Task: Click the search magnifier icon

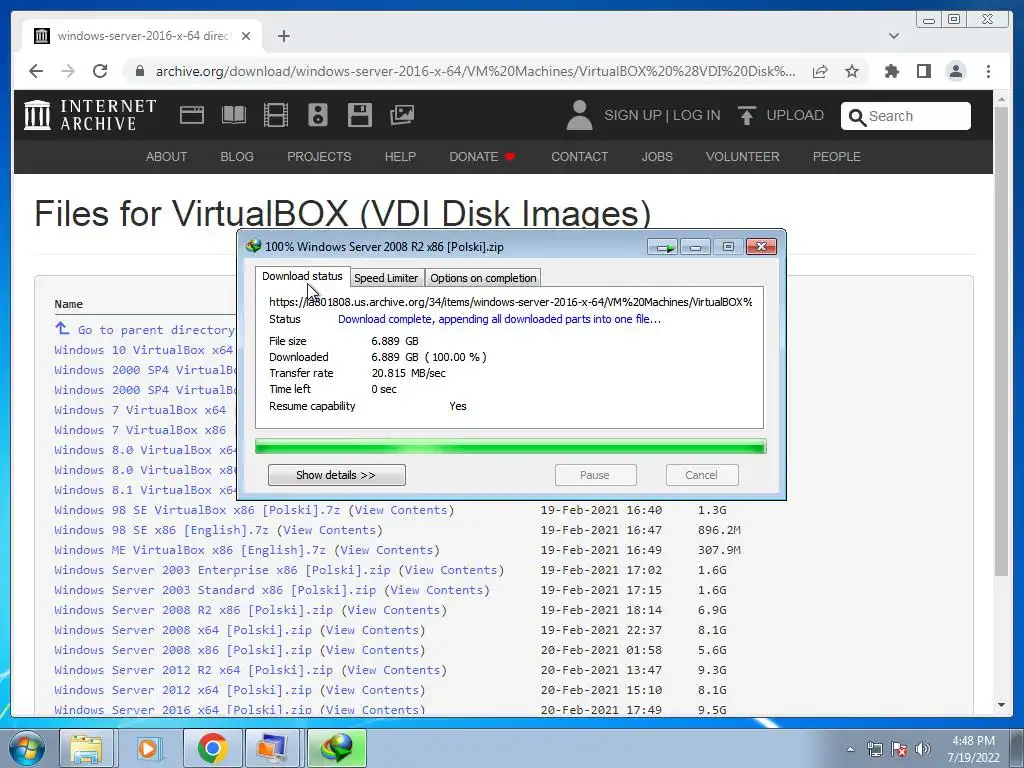Action: (x=857, y=116)
